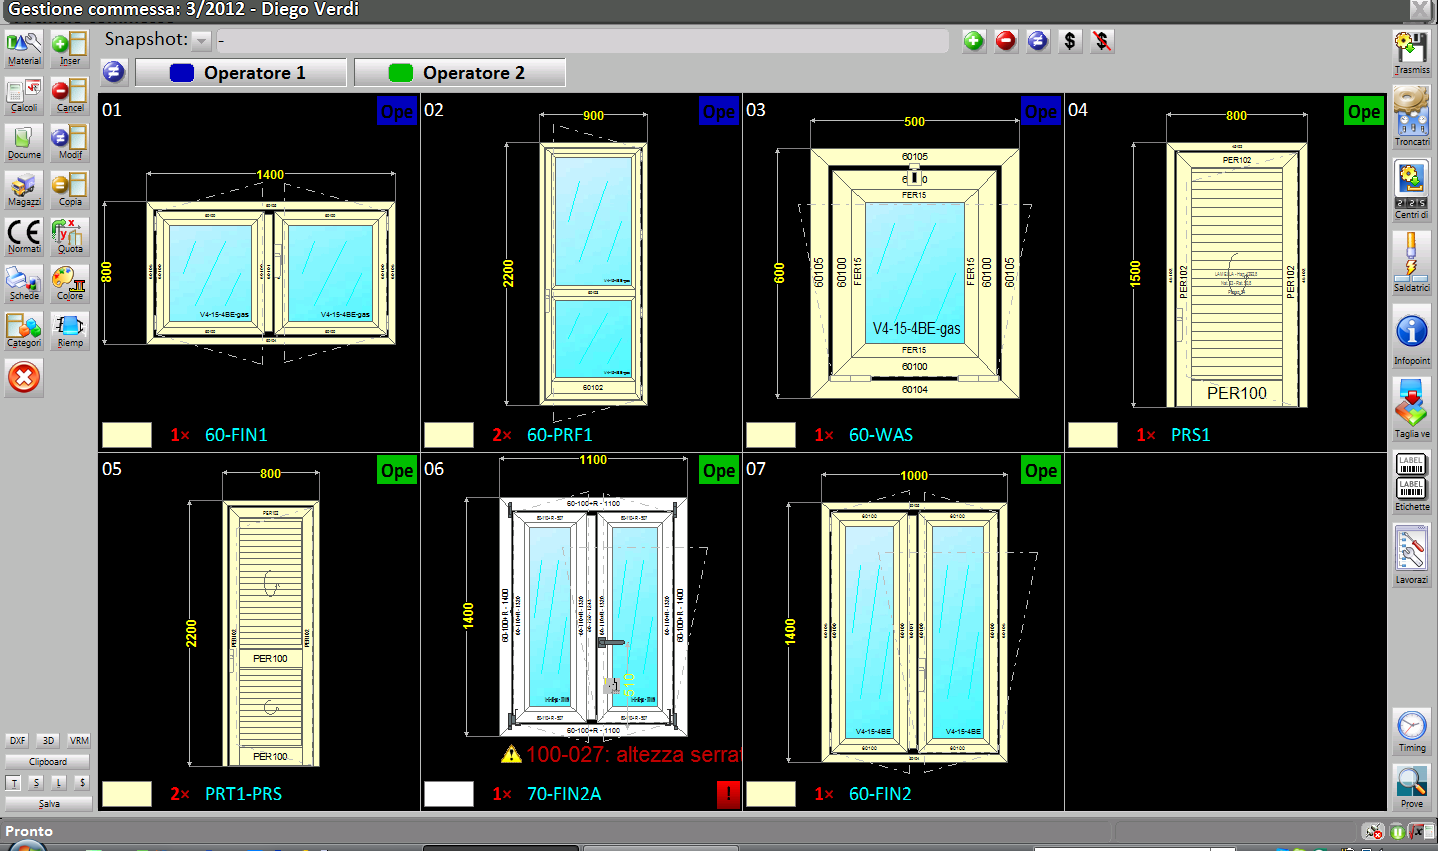1438x851 pixels.
Task: Click the red exclamation warning on 70-FIN2A
Action: [x=728, y=794]
